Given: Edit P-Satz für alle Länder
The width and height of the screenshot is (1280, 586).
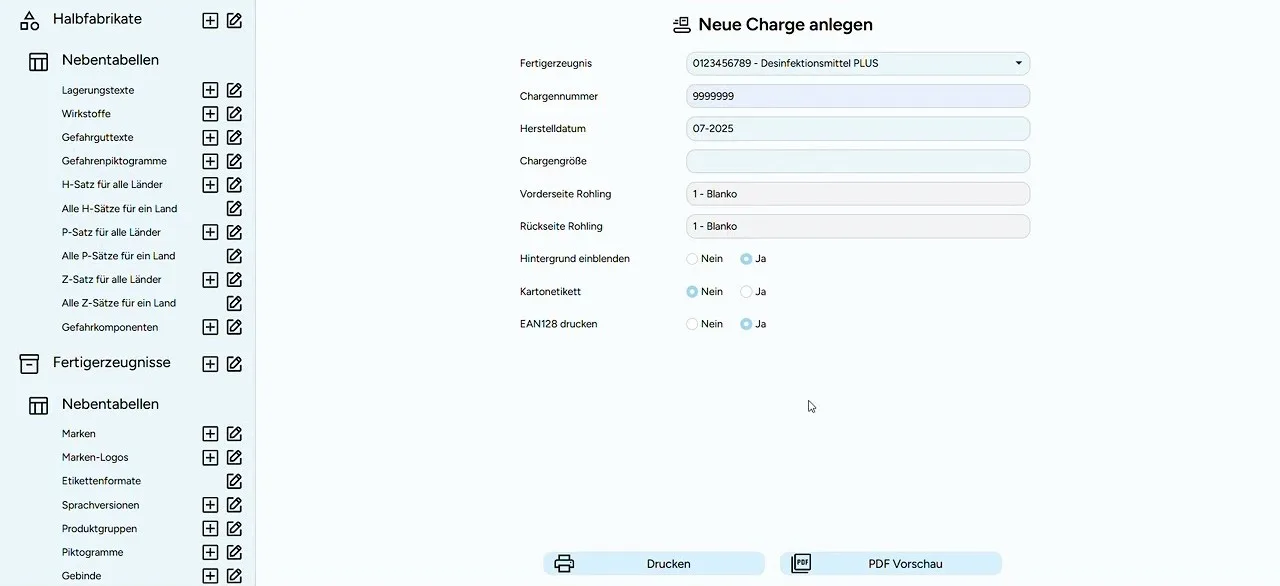Looking at the screenshot, I should (x=234, y=232).
